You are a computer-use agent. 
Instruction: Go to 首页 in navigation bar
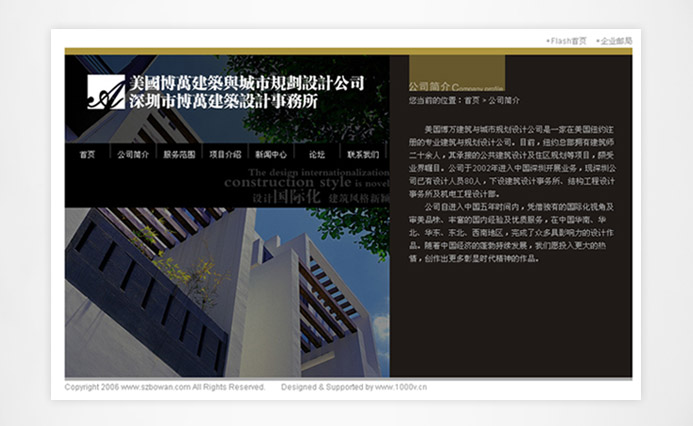tap(87, 155)
